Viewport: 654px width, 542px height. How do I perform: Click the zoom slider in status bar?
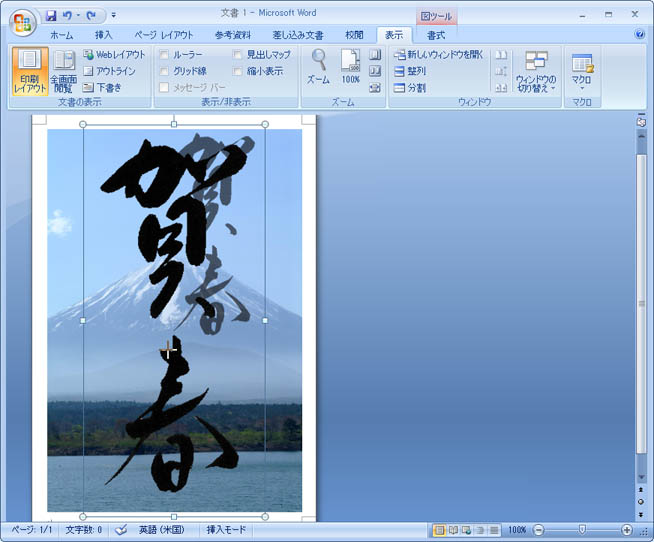click(x=582, y=530)
